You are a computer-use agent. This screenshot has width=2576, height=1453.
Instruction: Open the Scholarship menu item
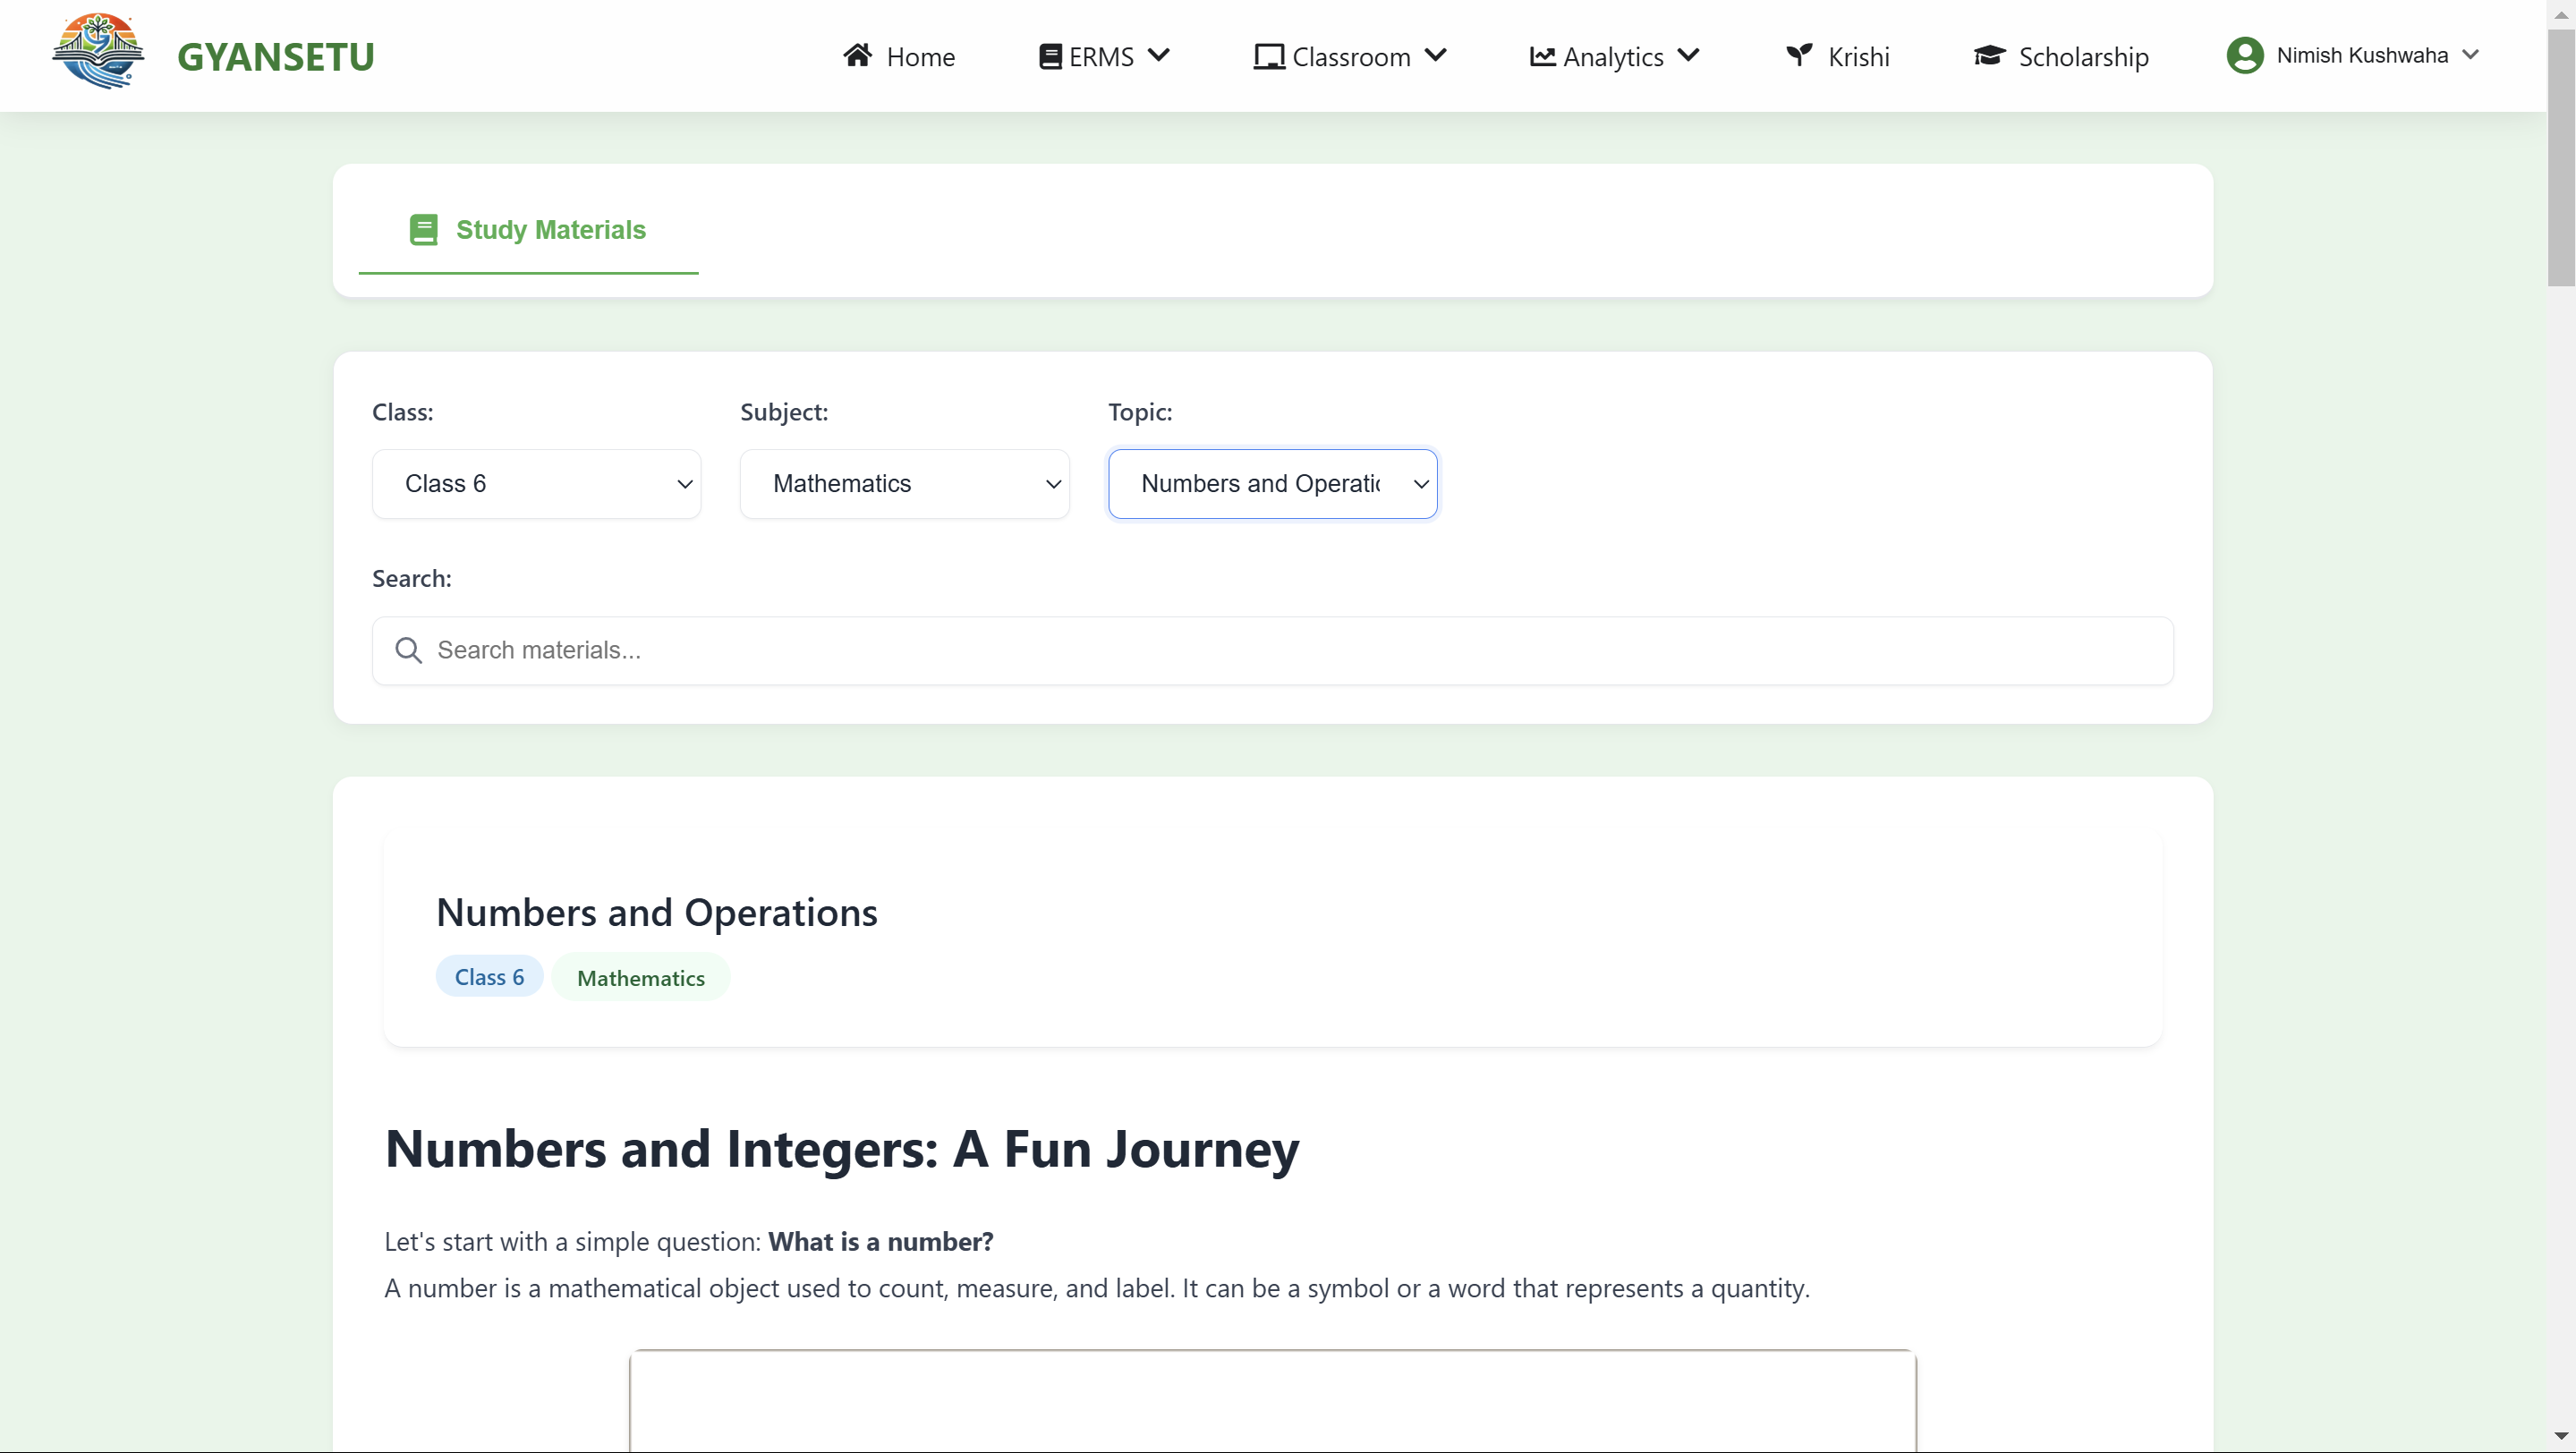click(2082, 57)
